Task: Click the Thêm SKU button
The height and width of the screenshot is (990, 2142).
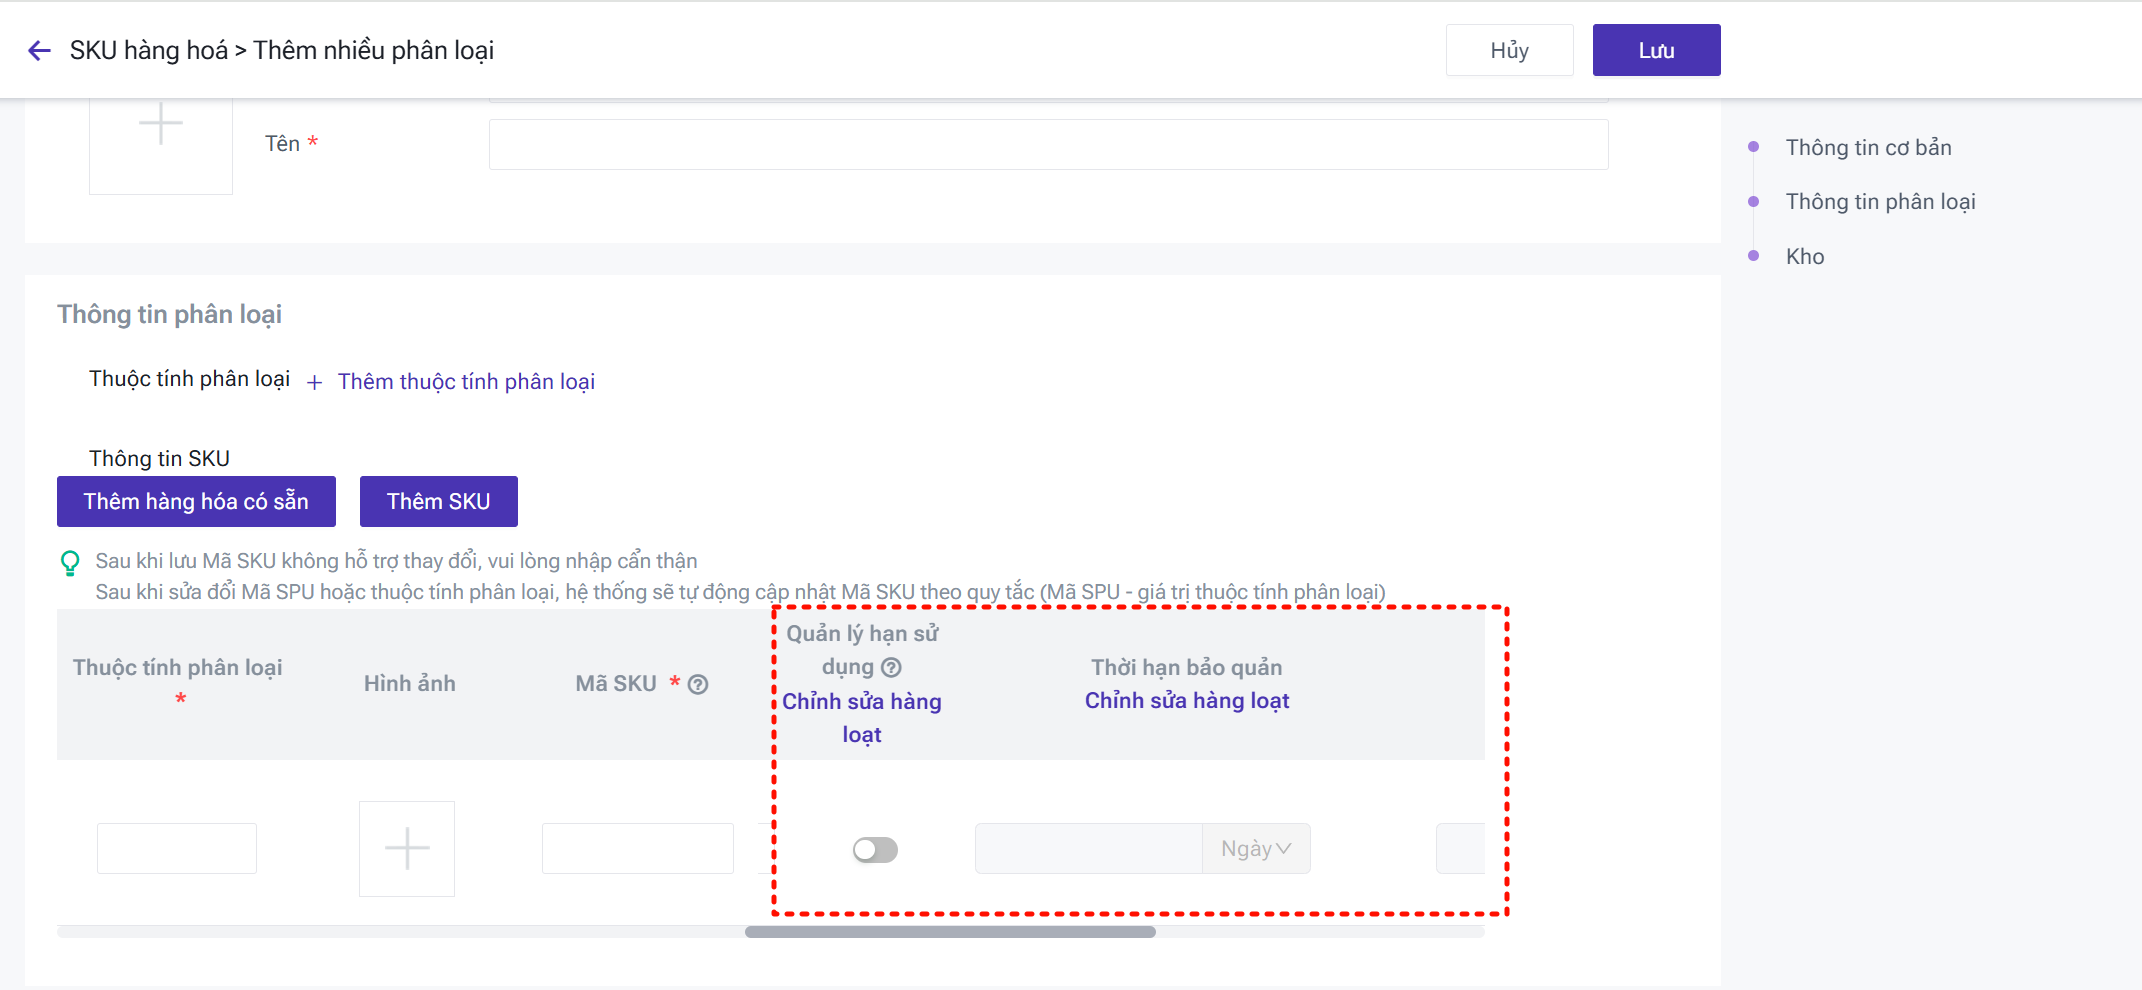Action: (x=438, y=502)
